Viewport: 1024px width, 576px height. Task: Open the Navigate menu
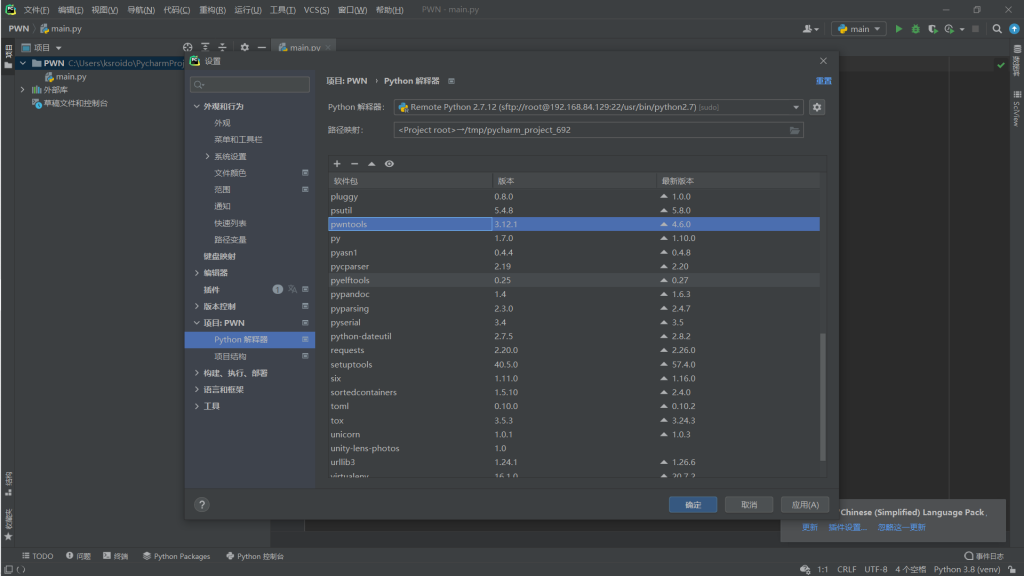(140, 10)
